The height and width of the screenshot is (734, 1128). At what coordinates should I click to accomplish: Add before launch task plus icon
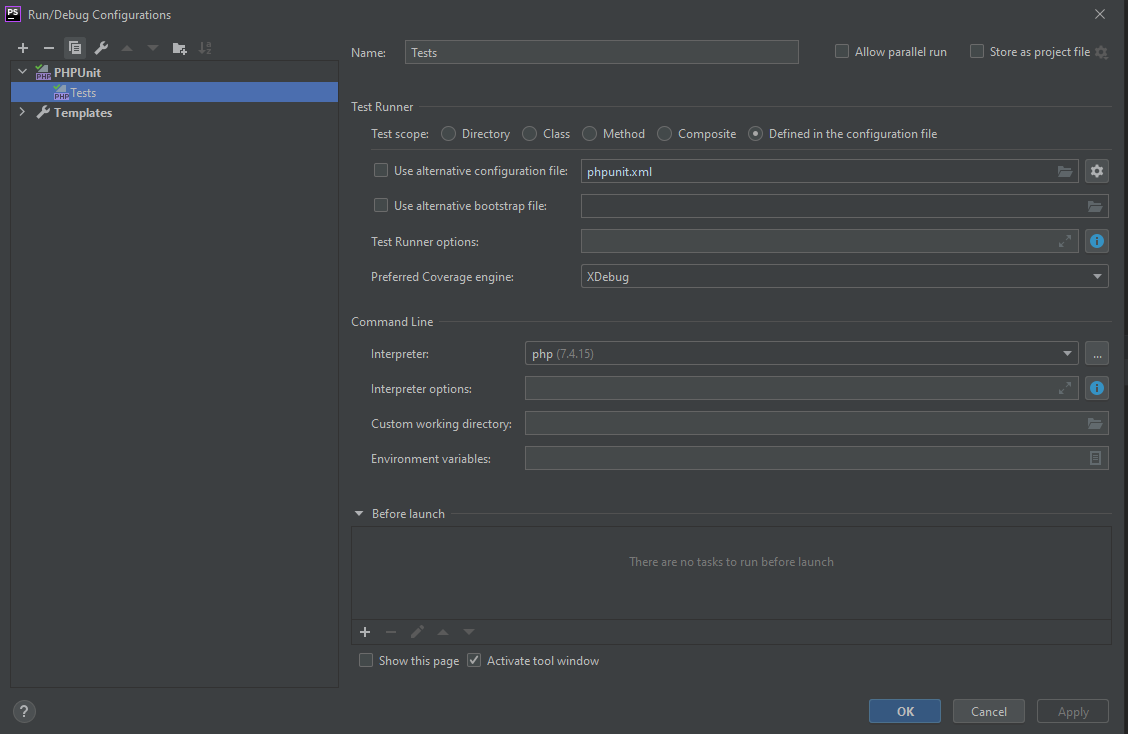365,632
